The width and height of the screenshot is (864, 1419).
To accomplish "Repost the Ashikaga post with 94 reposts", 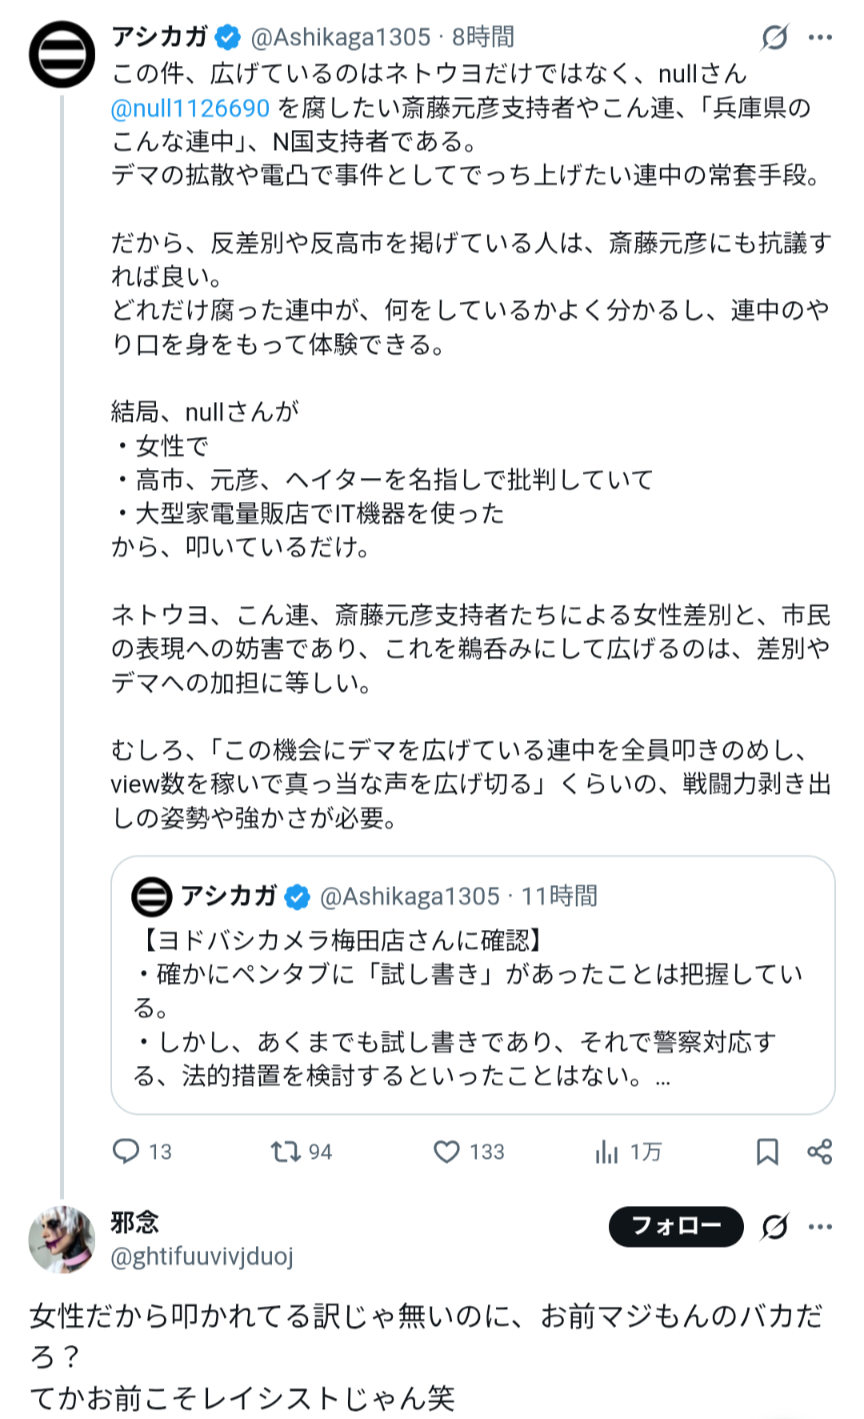I will point(287,1151).
